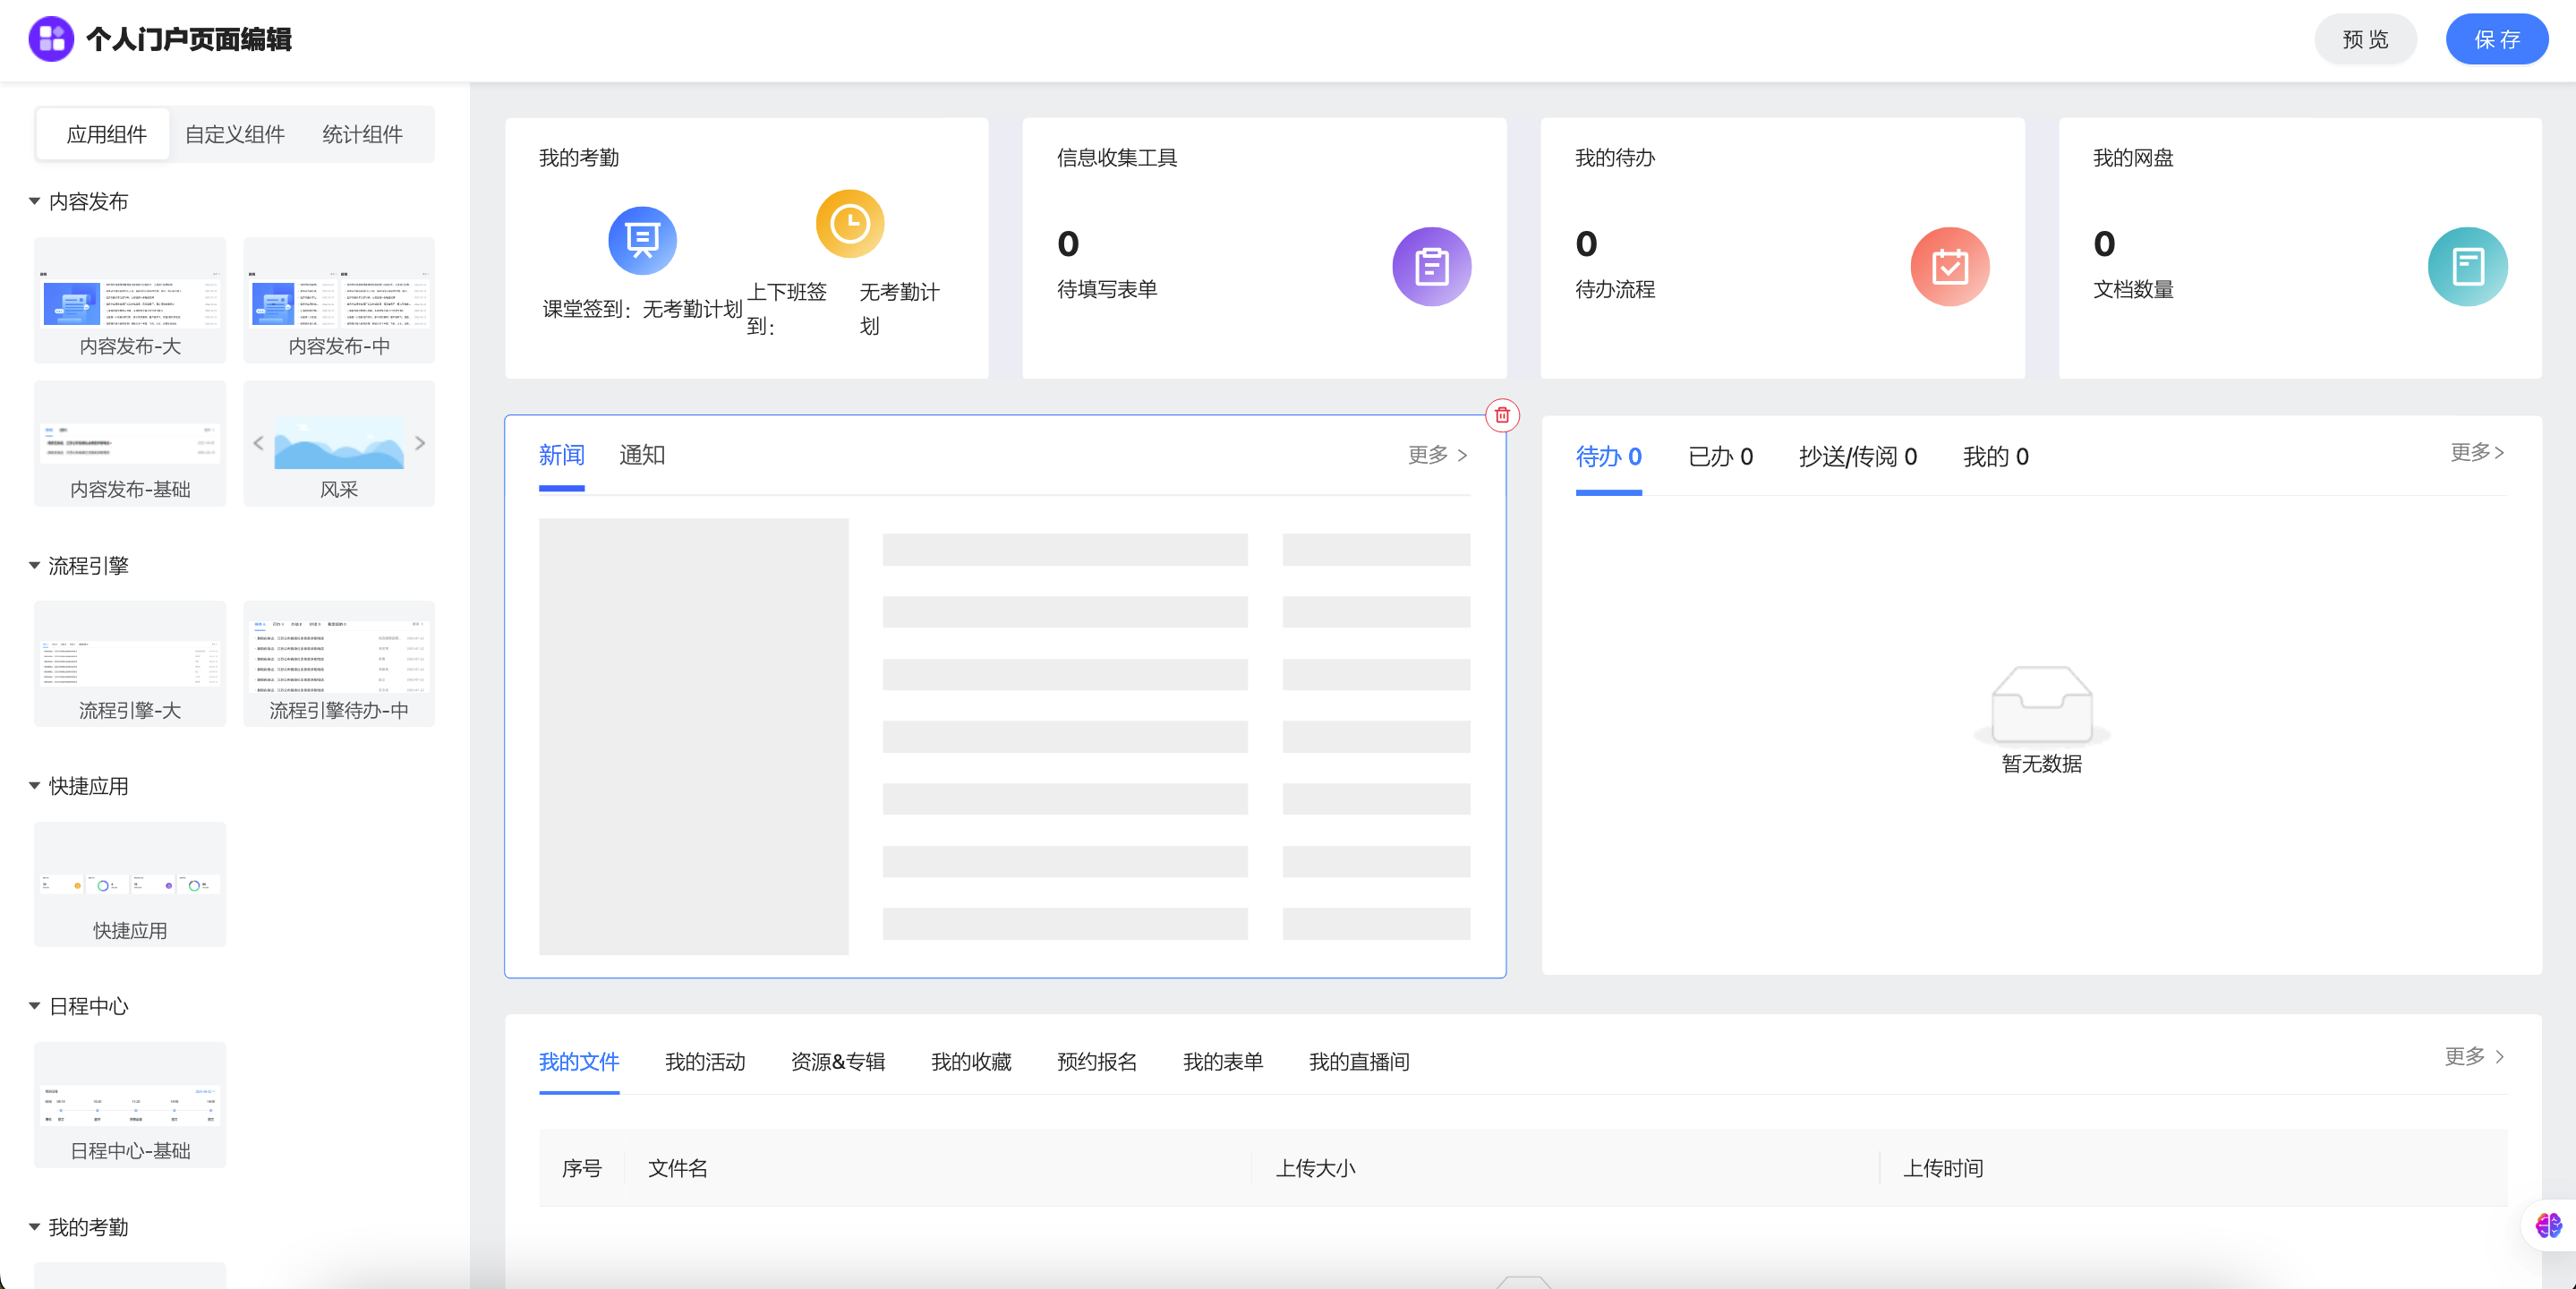Click the 保存 button

tap(2496, 40)
